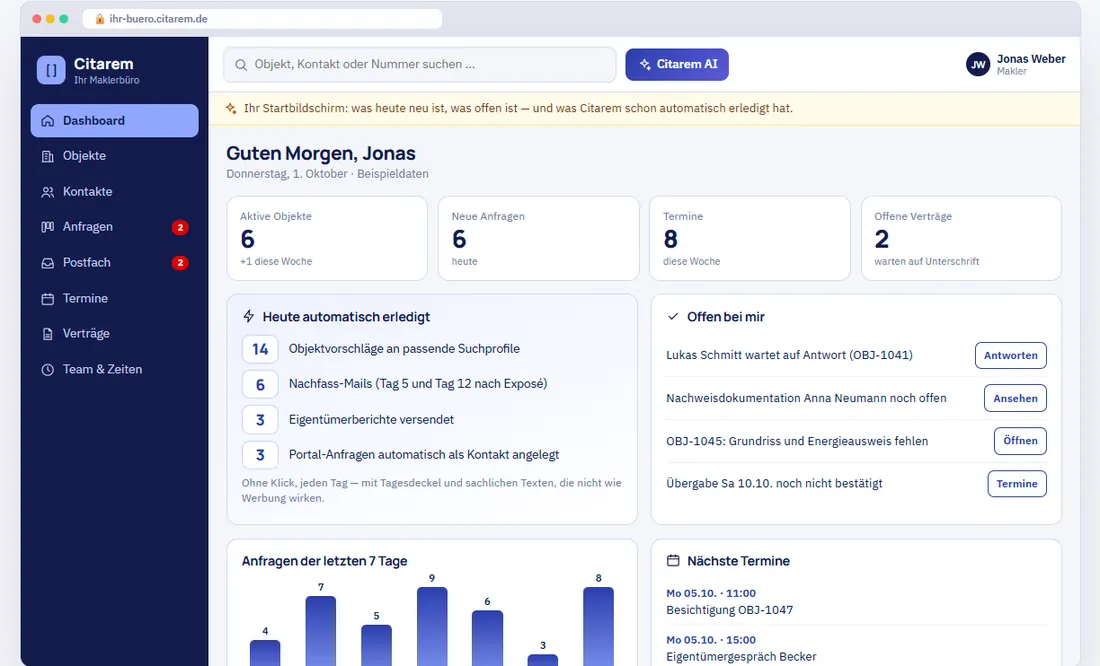Click the chart bar labeled 7
The height and width of the screenshot is (666, 1100).
tap(321, 631)
